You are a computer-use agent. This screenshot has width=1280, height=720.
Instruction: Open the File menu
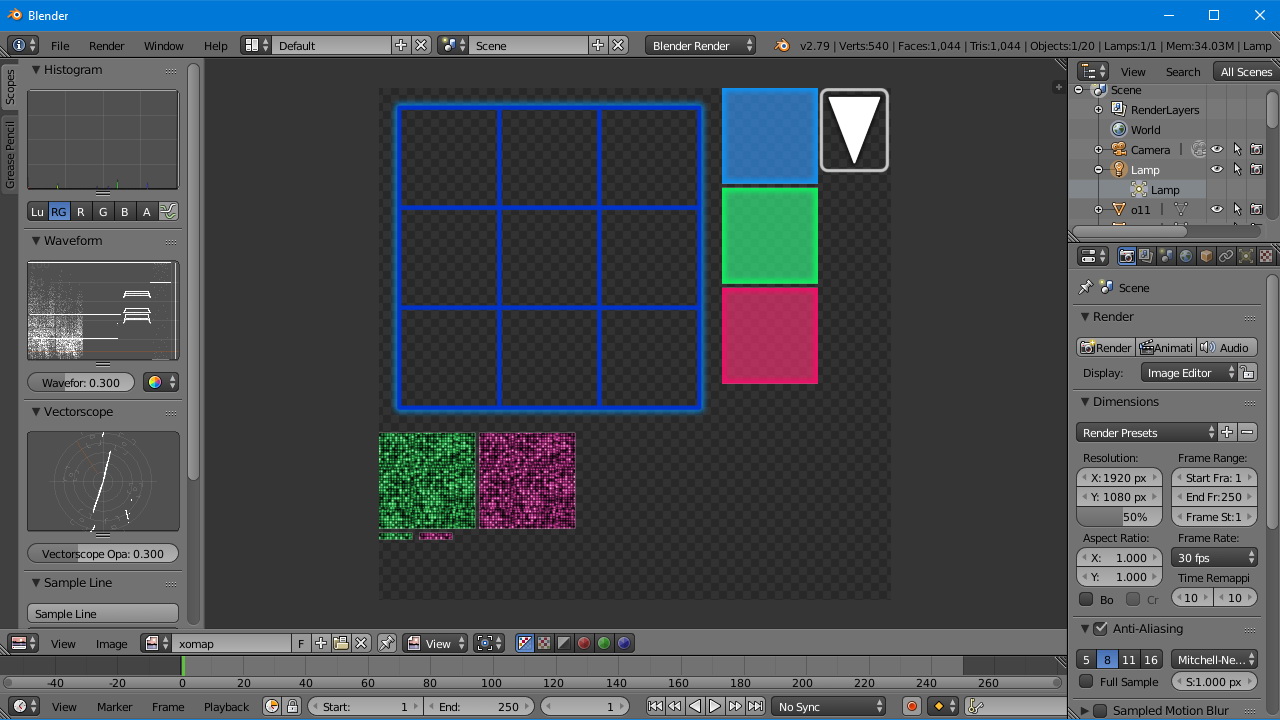click(60, 45)
